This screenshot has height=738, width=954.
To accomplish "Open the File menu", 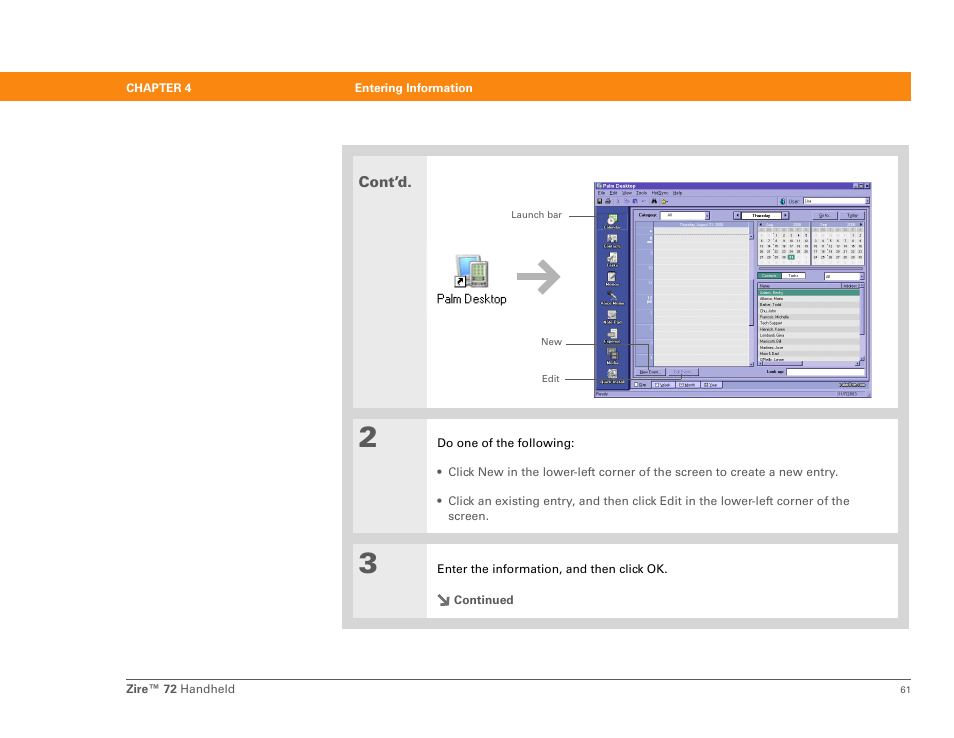I will tap(601, 193).
